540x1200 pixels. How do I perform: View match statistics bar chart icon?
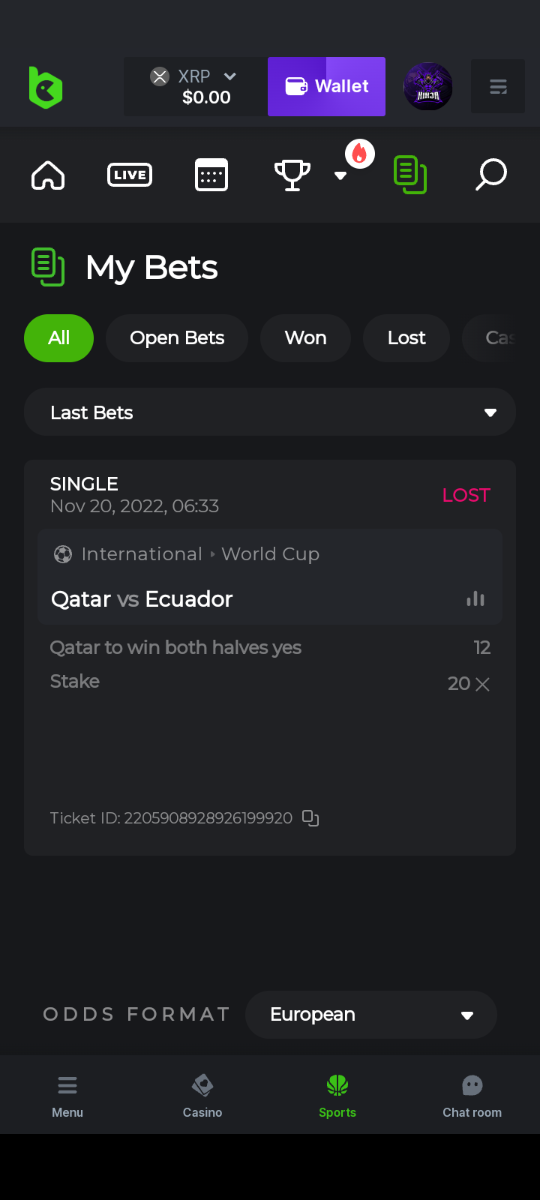point(476,599)
